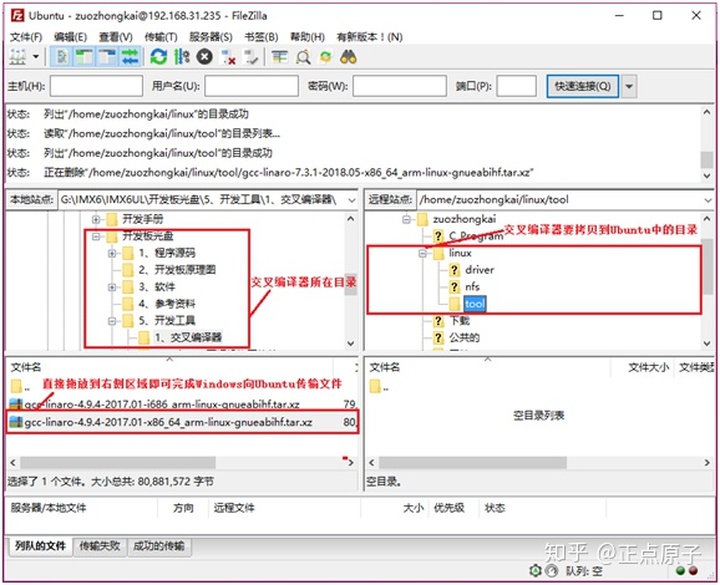Open the 本地站点 path dropdown

point(351,200)
